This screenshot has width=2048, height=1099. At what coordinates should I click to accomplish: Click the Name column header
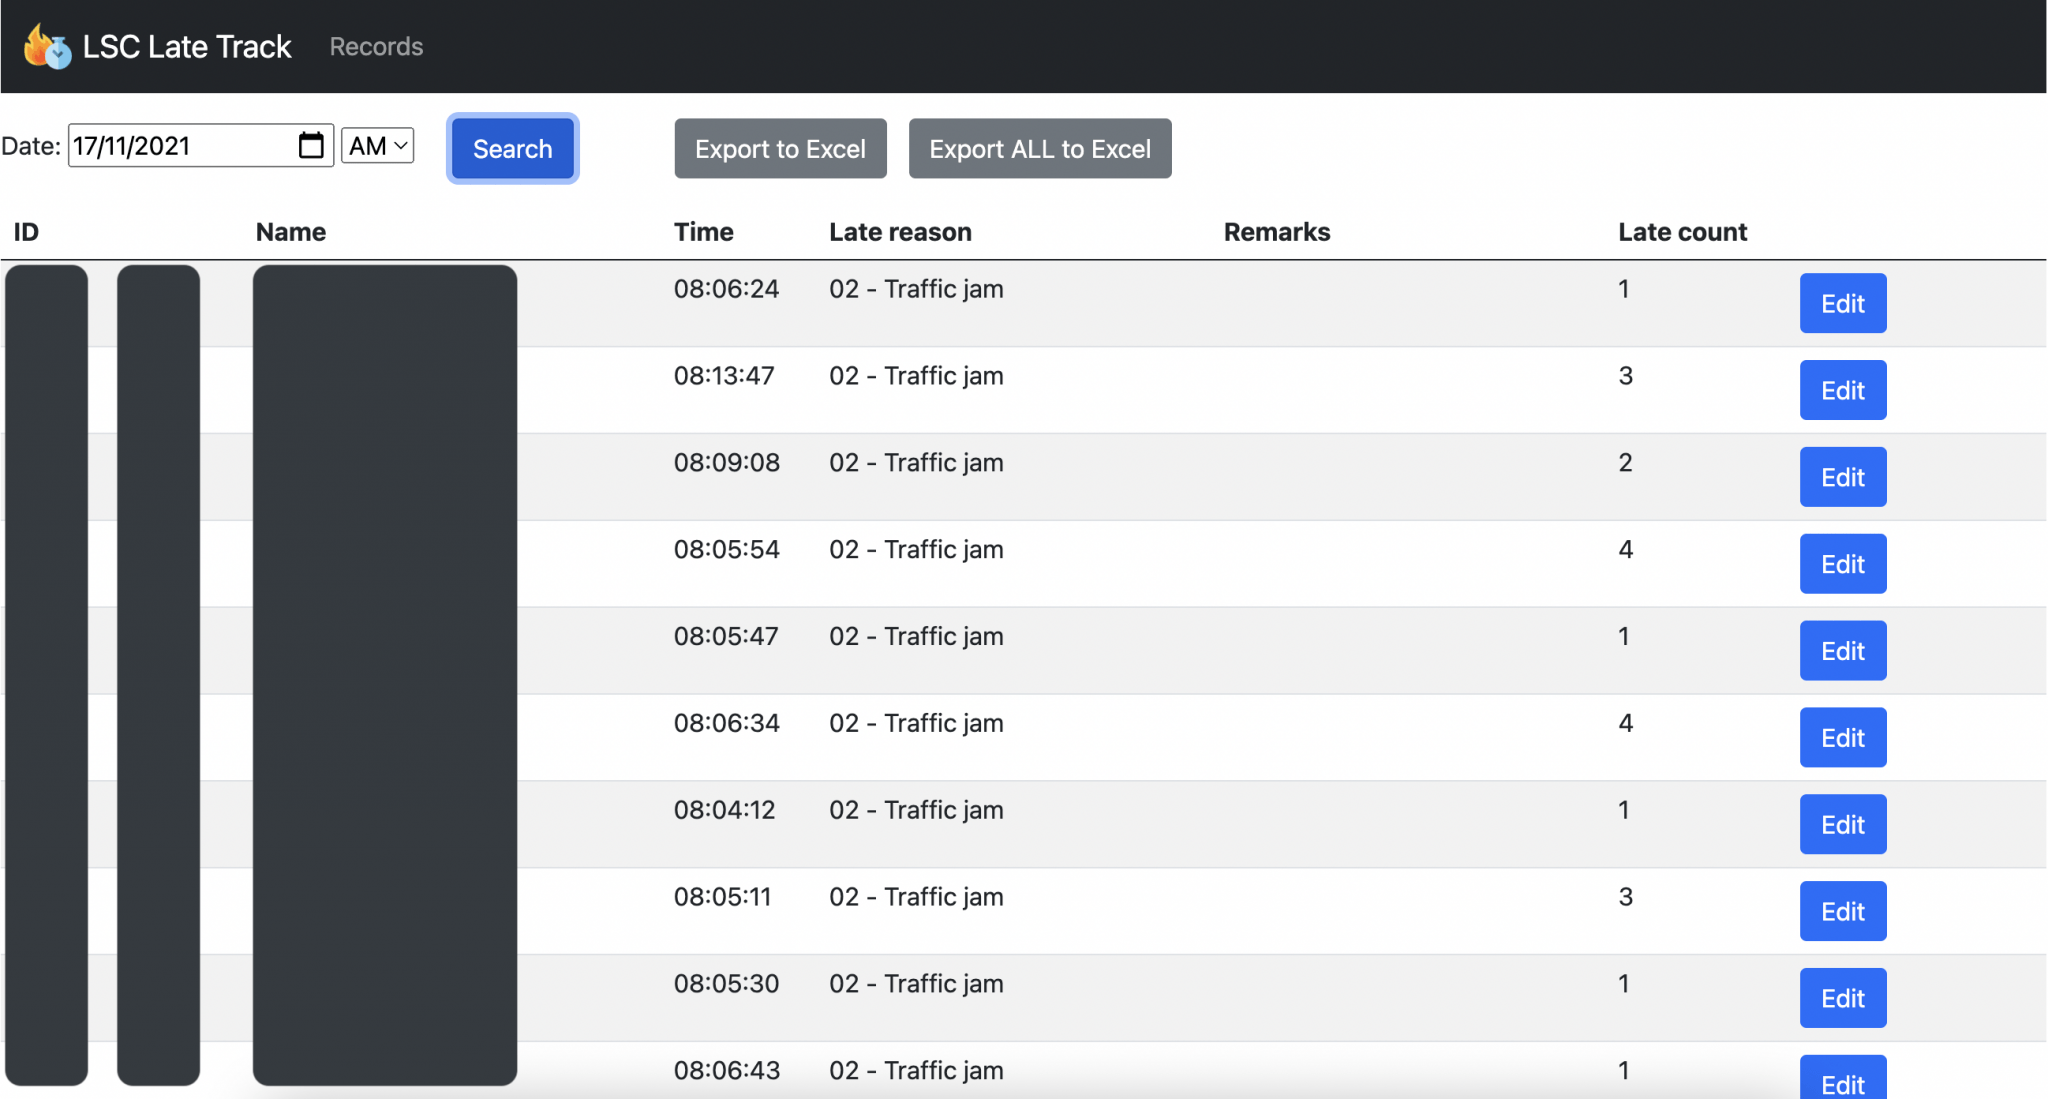tap(290, 231)
